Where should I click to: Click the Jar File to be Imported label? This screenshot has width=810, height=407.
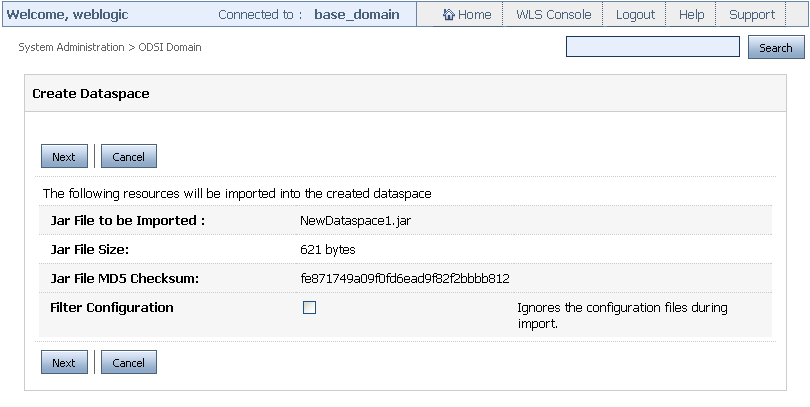(128, 221)
